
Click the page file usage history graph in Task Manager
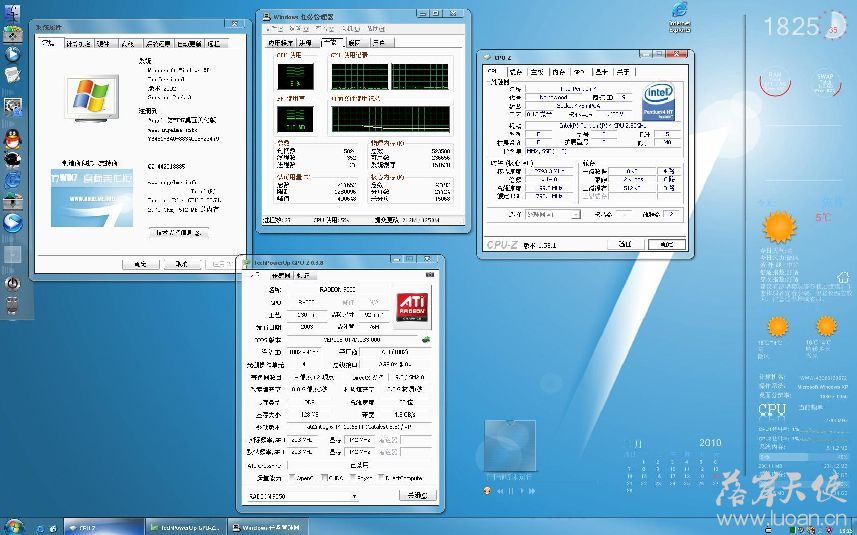(x=391, y=119)
